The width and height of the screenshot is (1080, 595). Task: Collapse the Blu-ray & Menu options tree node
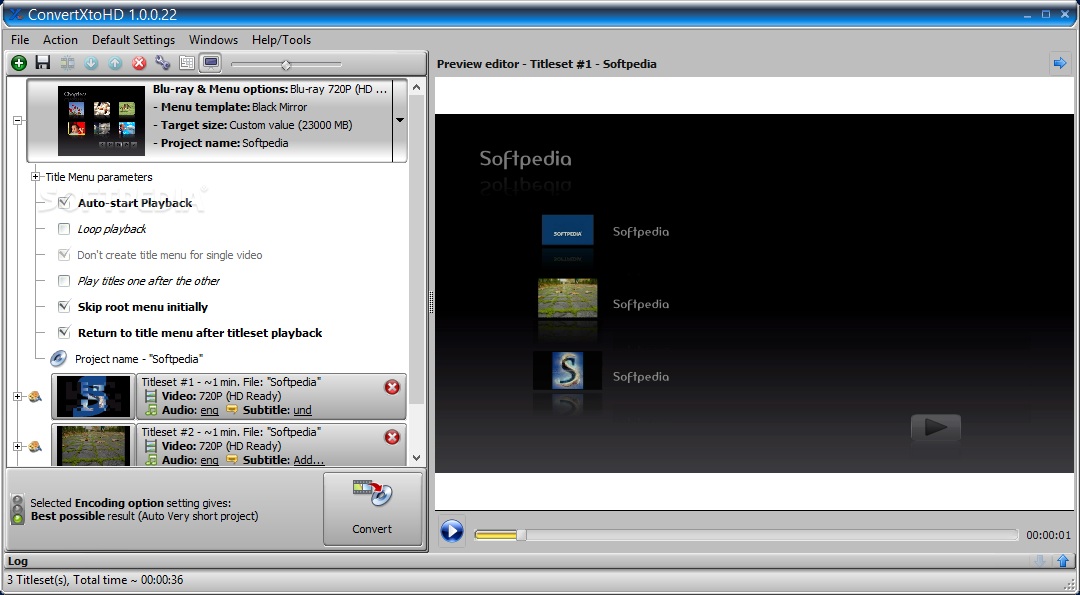pyautogui.click(x=17, y=120)
